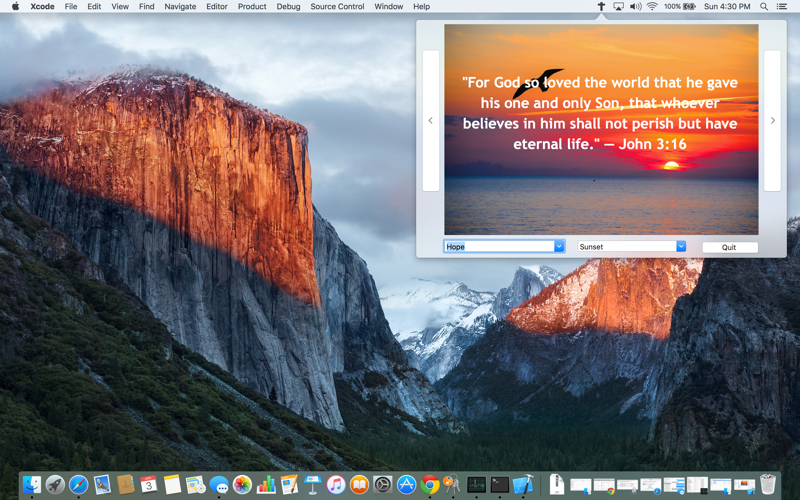The image size is (800, 500).
Task: Open the Trash in the Dock
Action: click(x=768, y=484)
